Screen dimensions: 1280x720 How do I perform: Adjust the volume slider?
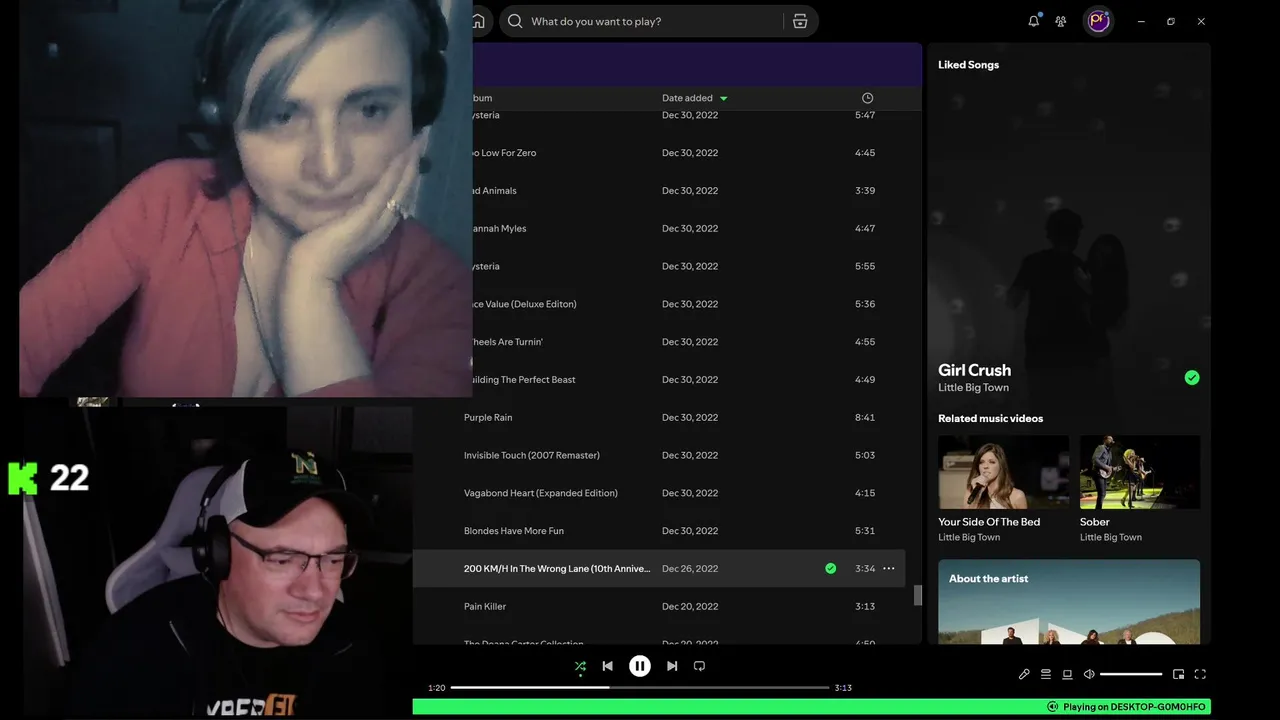pyautogui.click(x=1131, y=674)
